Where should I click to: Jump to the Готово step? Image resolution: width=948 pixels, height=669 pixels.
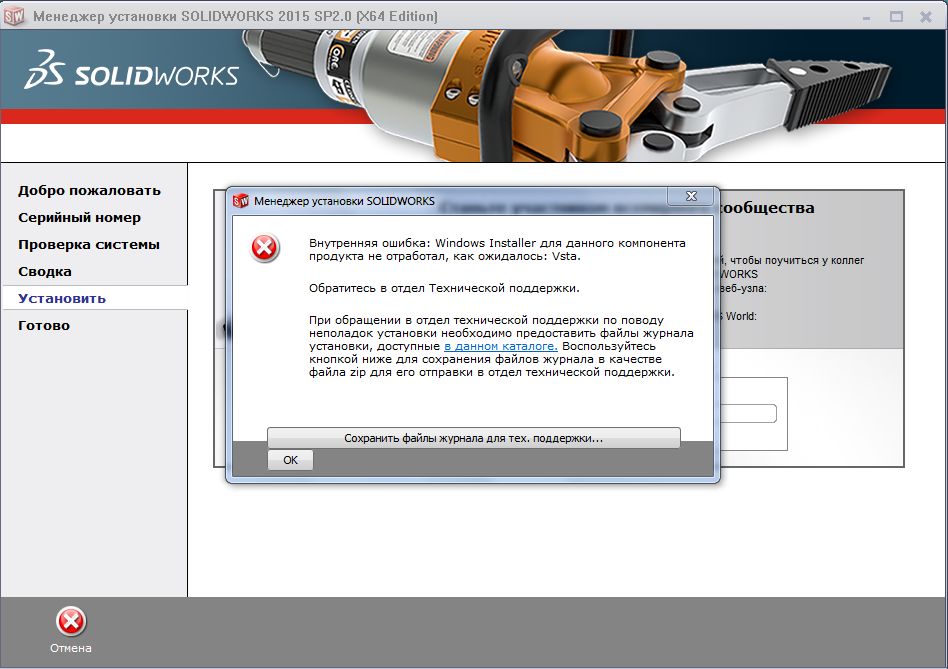coord(44,325)
